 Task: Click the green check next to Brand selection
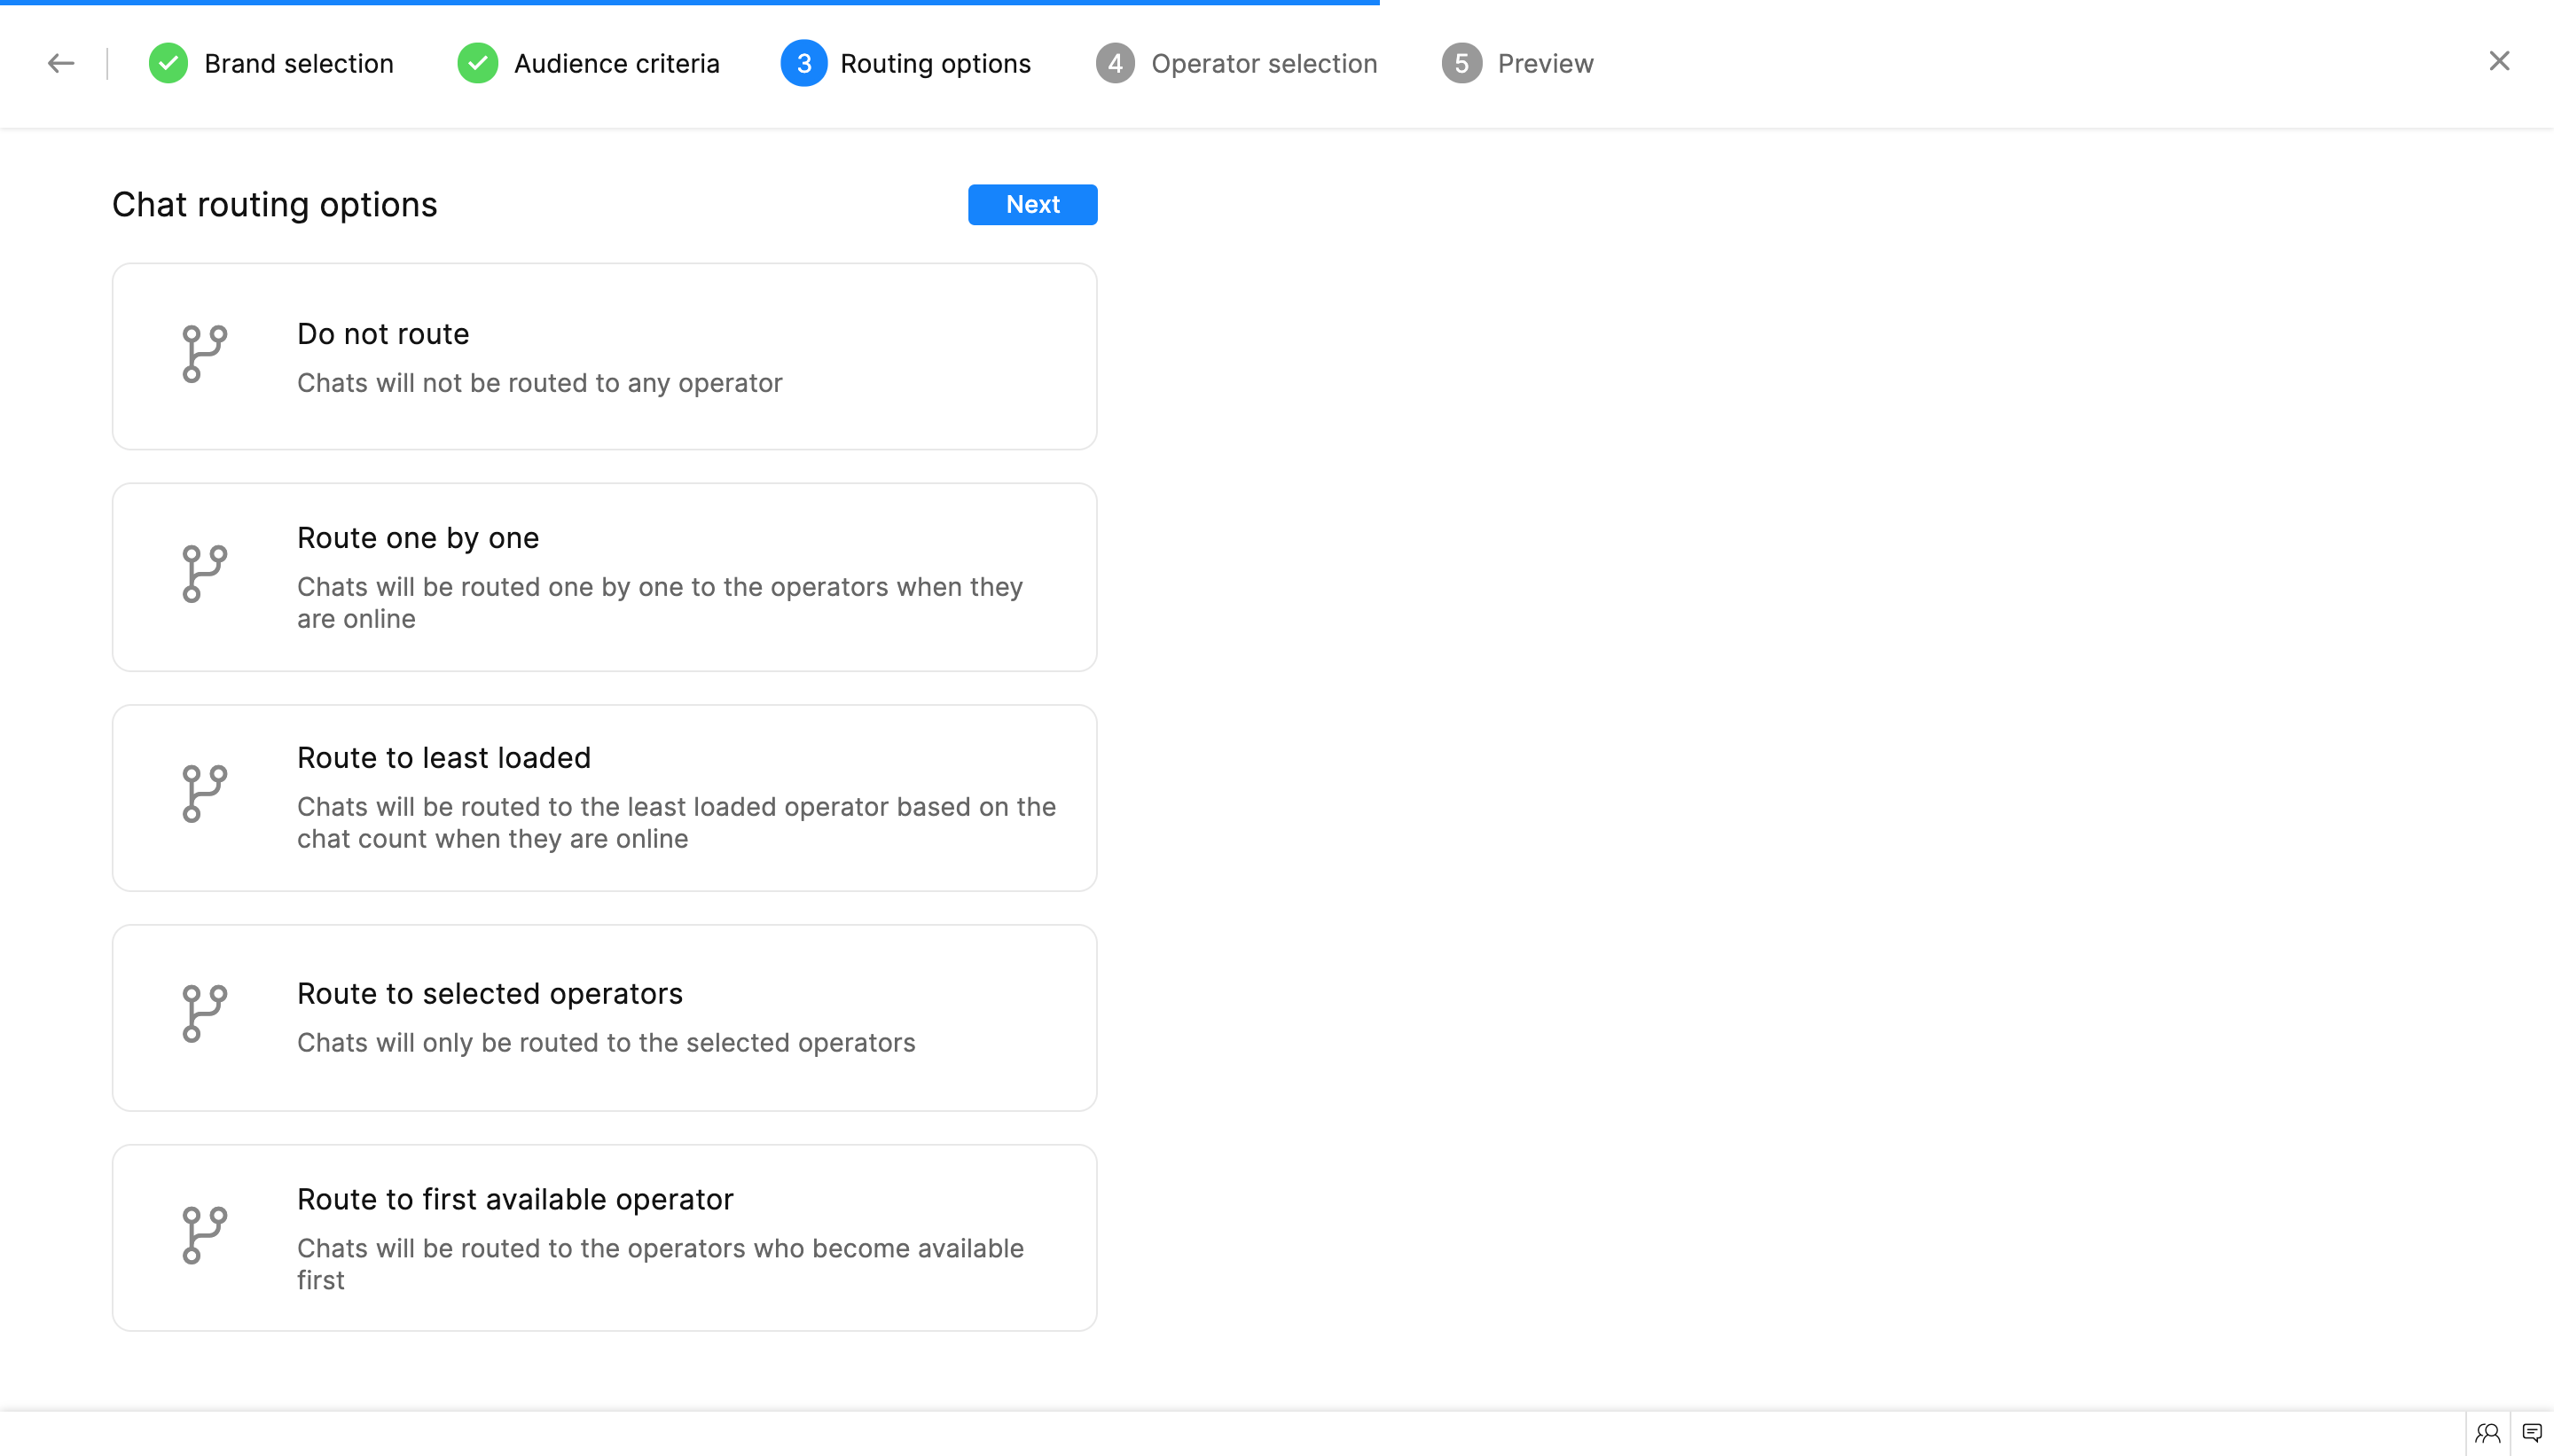pyautogui.click(x=168, y=63)
